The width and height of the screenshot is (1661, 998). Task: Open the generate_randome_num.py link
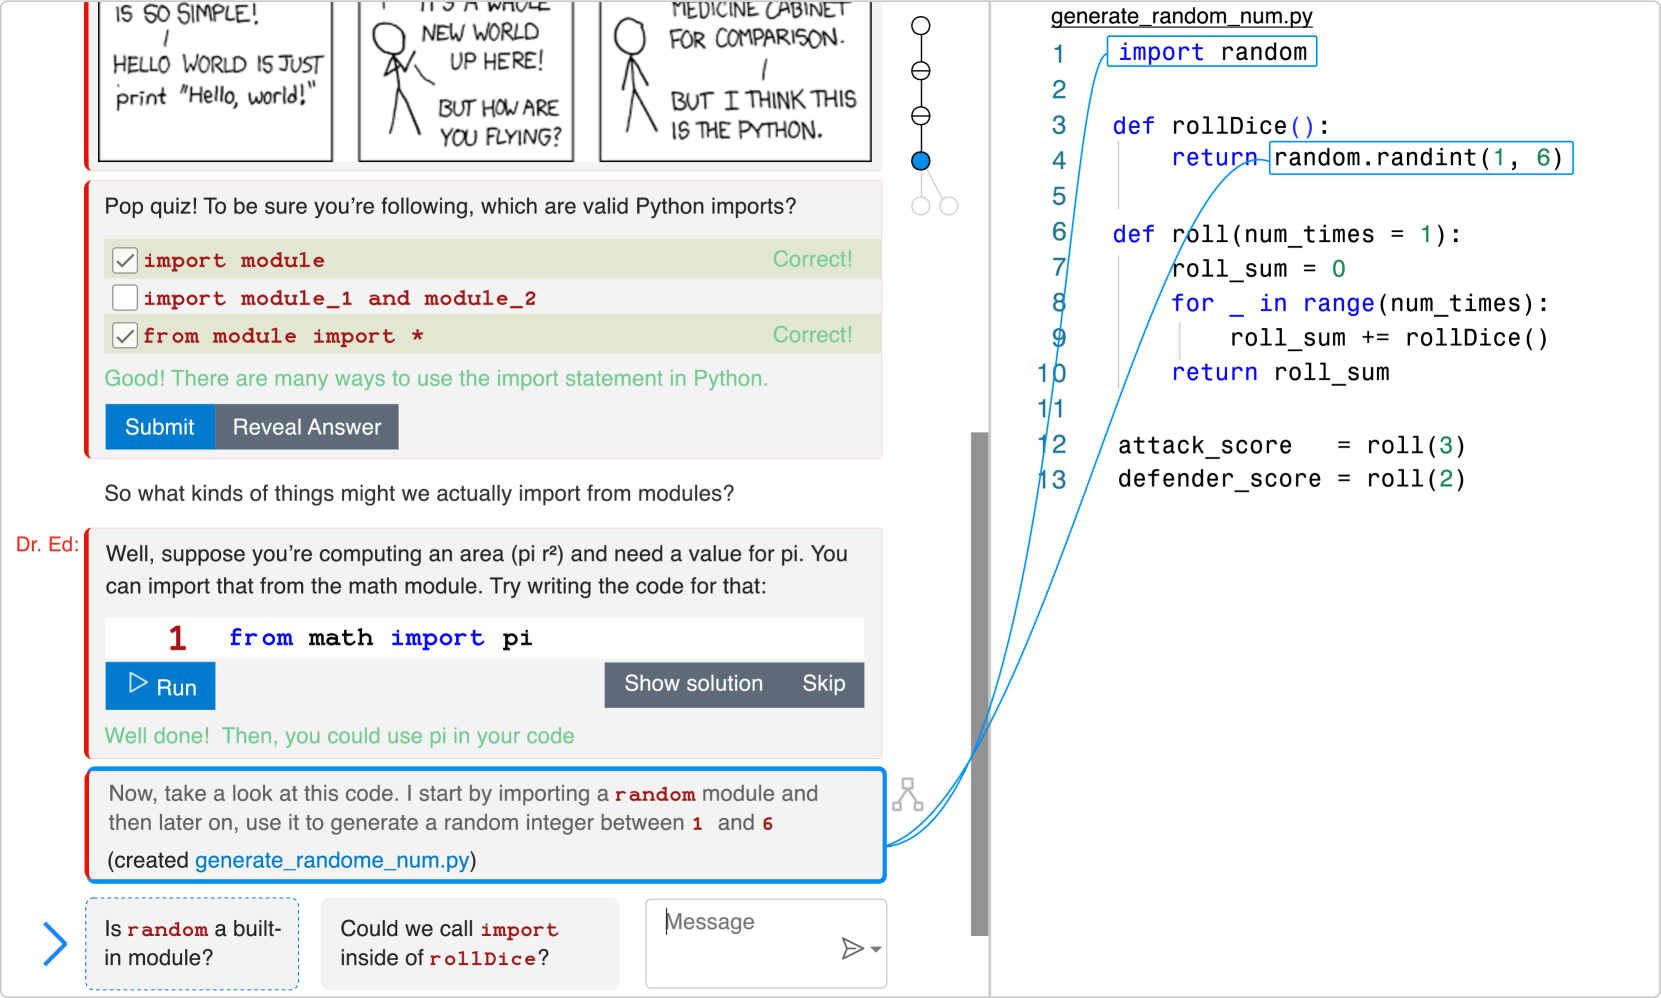click(332, 860)
